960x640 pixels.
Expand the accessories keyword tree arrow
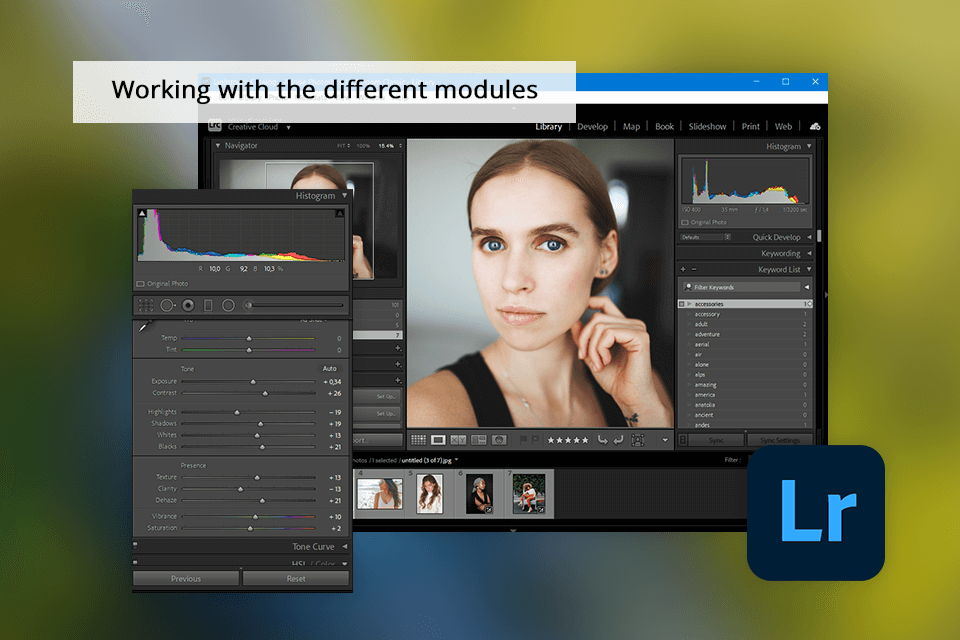coord(689,304)
